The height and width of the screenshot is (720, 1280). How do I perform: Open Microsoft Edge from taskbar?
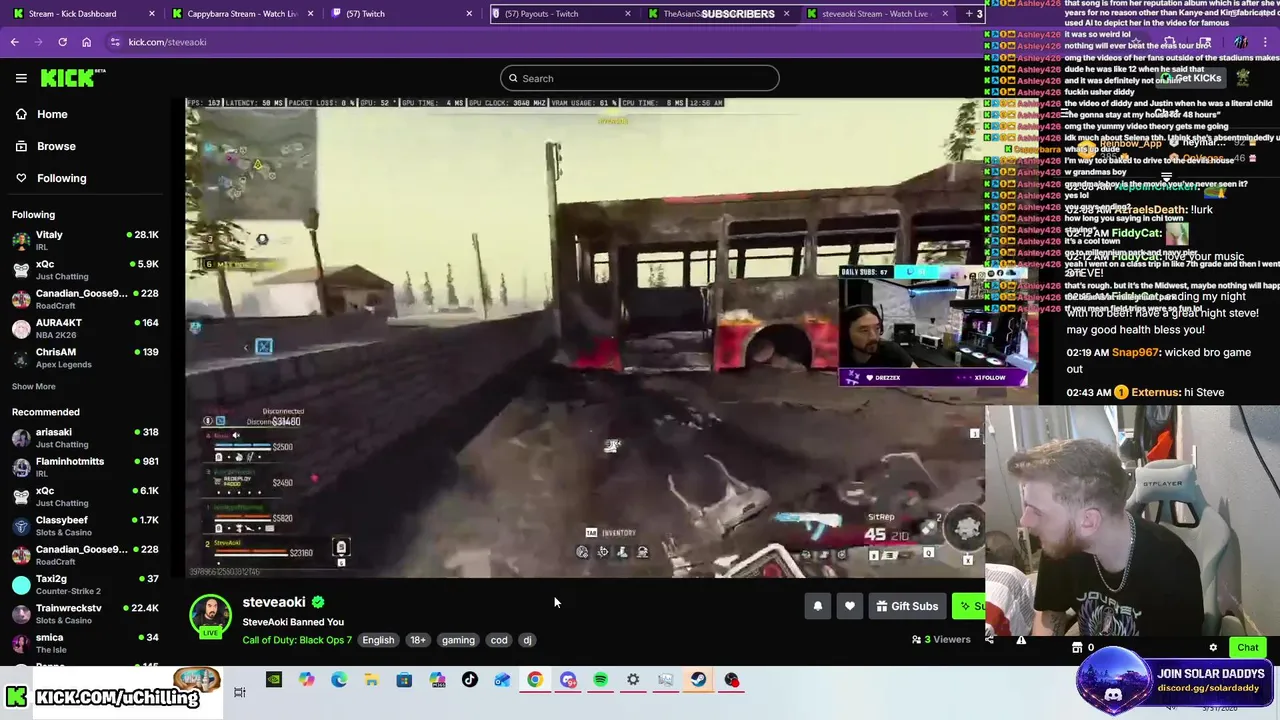(339, 680)
